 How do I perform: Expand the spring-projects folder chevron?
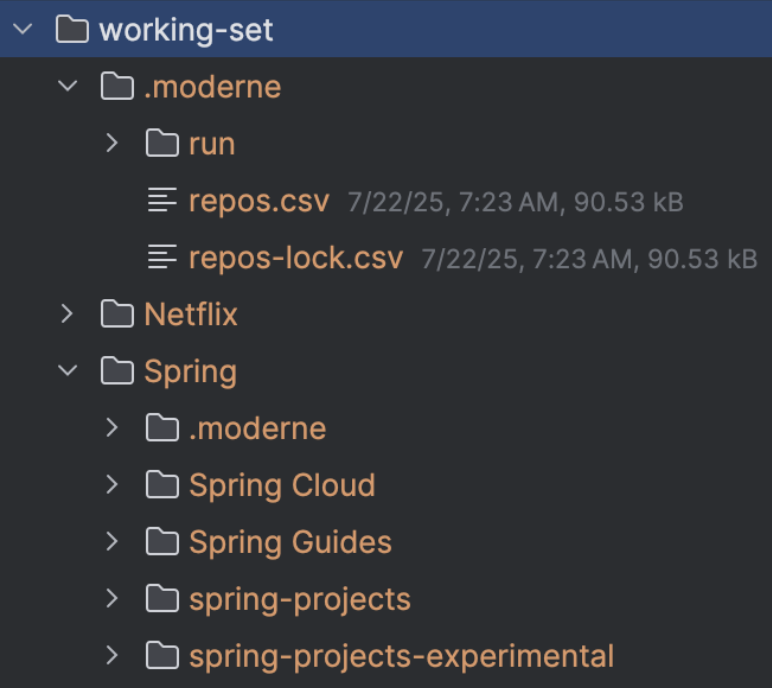112,598
